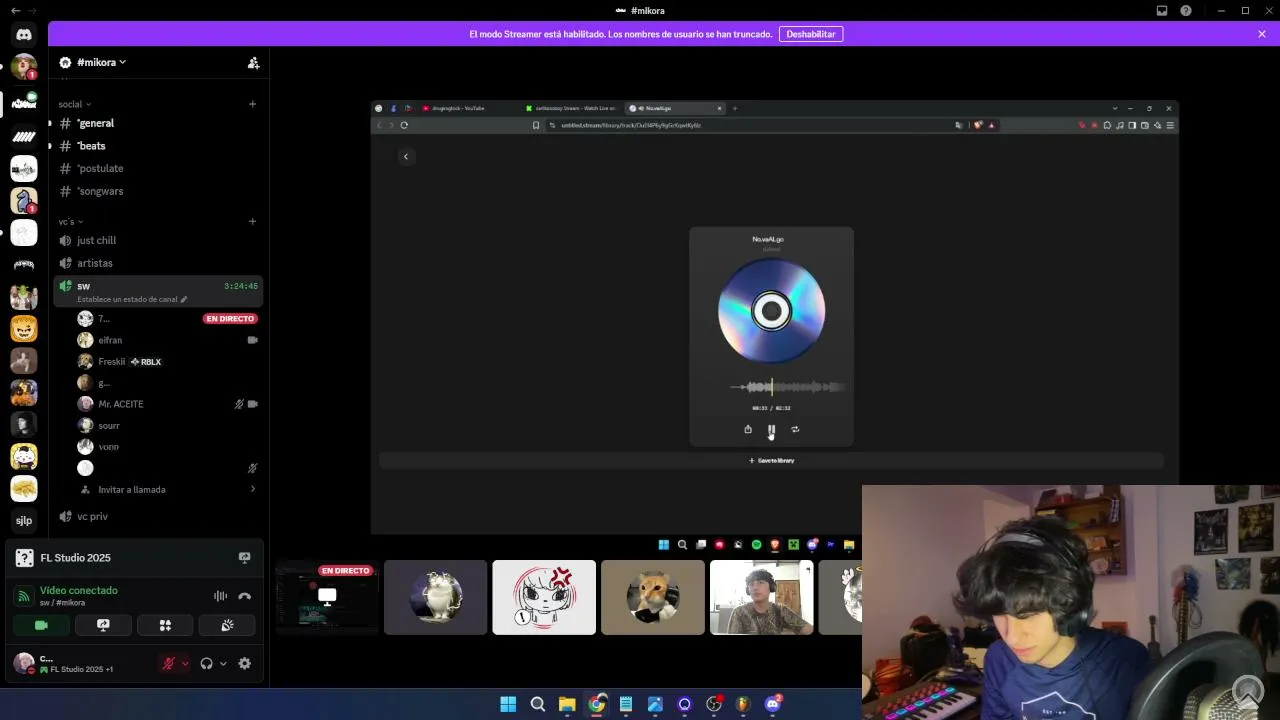Screen dimensions: 1280x720
Task: Pause the track in streamed player
Action: [x=771, y=430]
